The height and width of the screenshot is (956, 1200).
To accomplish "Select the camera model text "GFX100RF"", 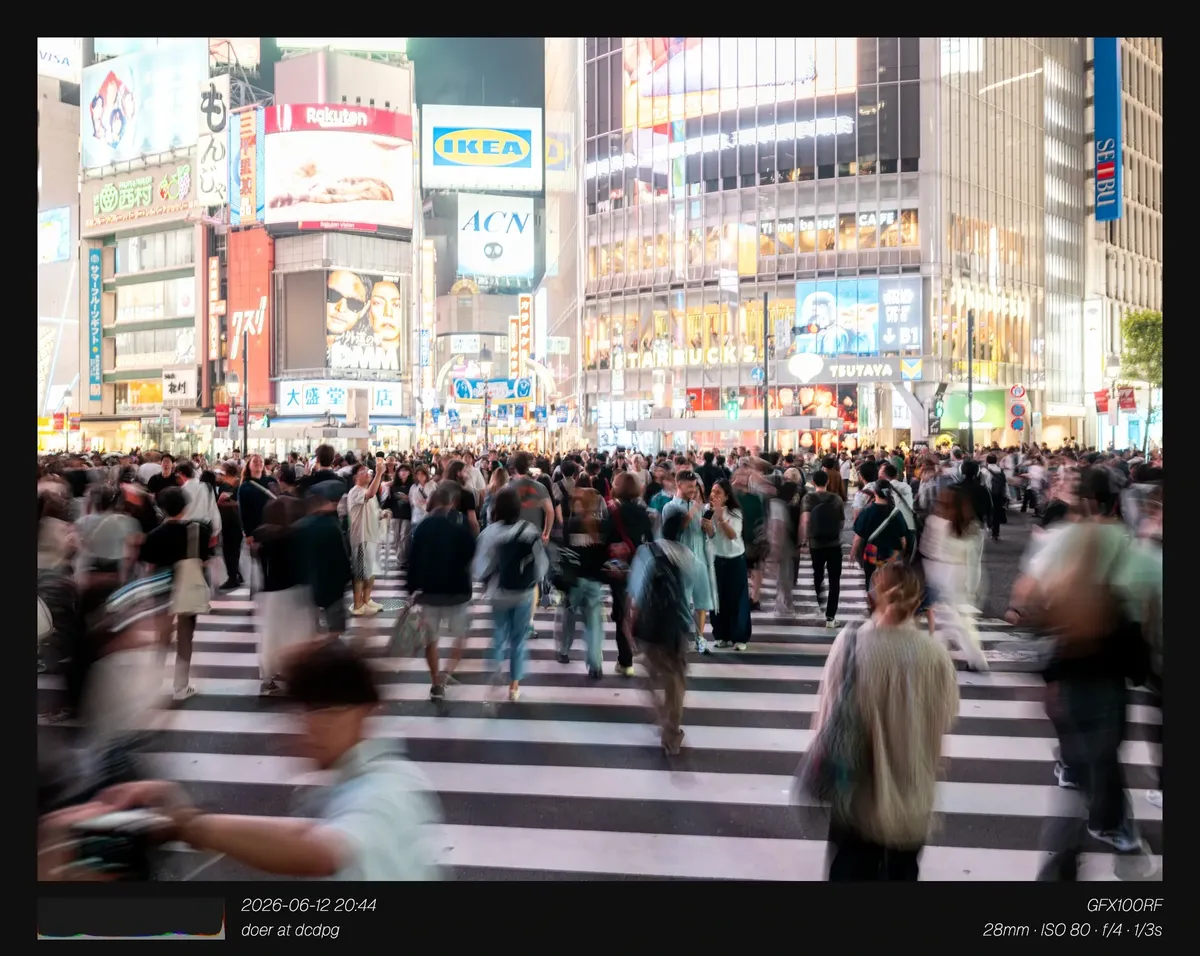I will click(1125, 905).
